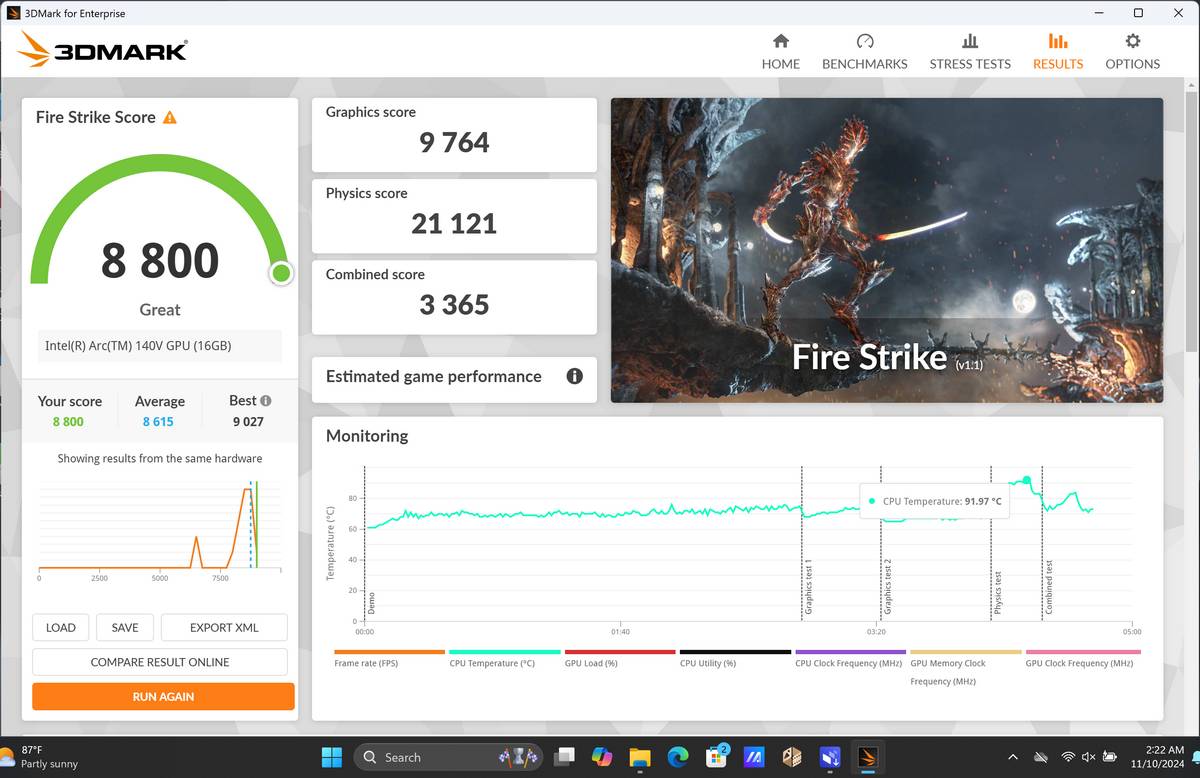
Task: Launch Copilot from the taskbar
Action: click(602, 757)
